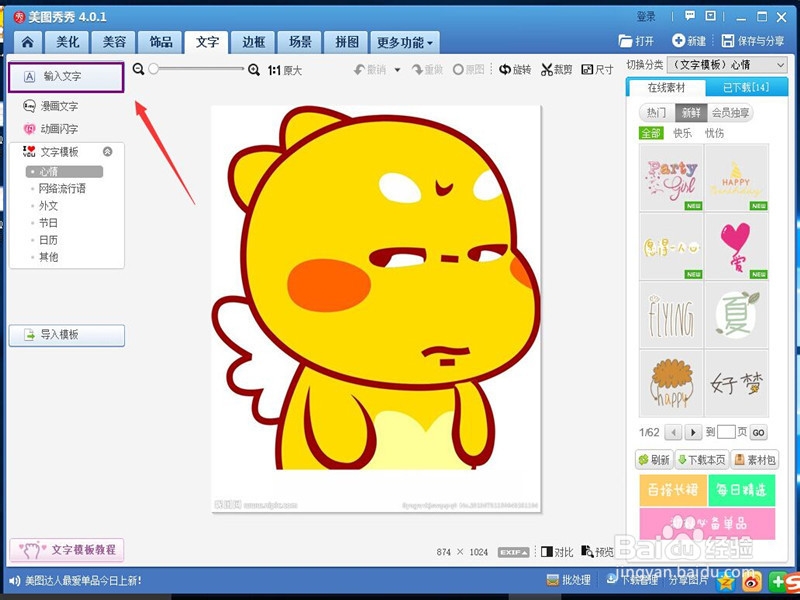Select 心情 template category
Viewport: 800px width, 600px height.
click(x=64, y=171)
